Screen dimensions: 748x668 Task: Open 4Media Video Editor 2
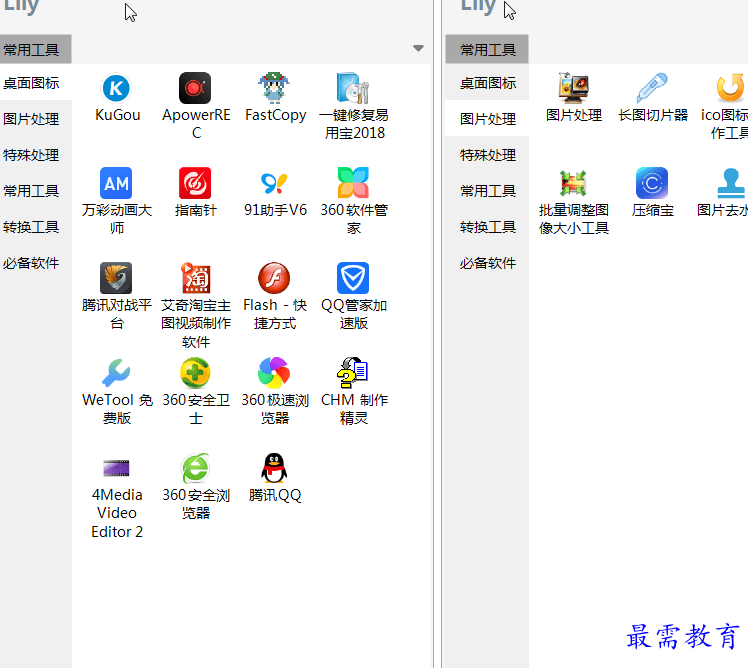click(117, 469)
